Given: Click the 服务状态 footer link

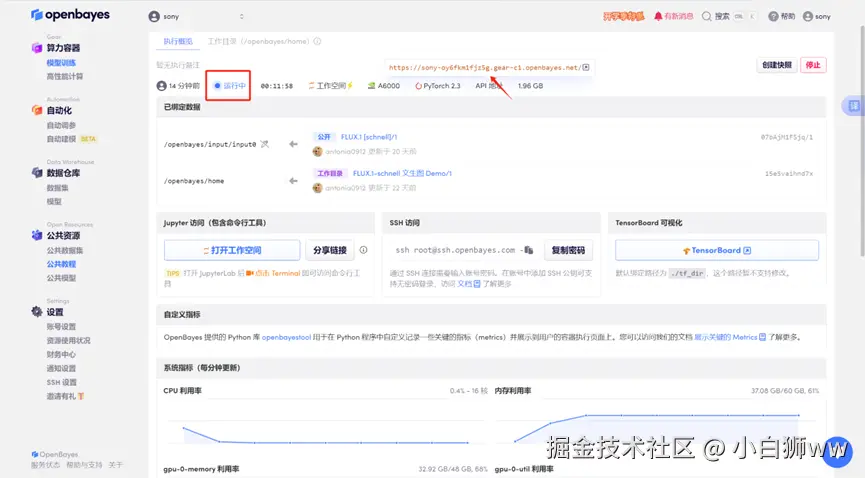Looking at the screenshot, I should coord(45,465).
